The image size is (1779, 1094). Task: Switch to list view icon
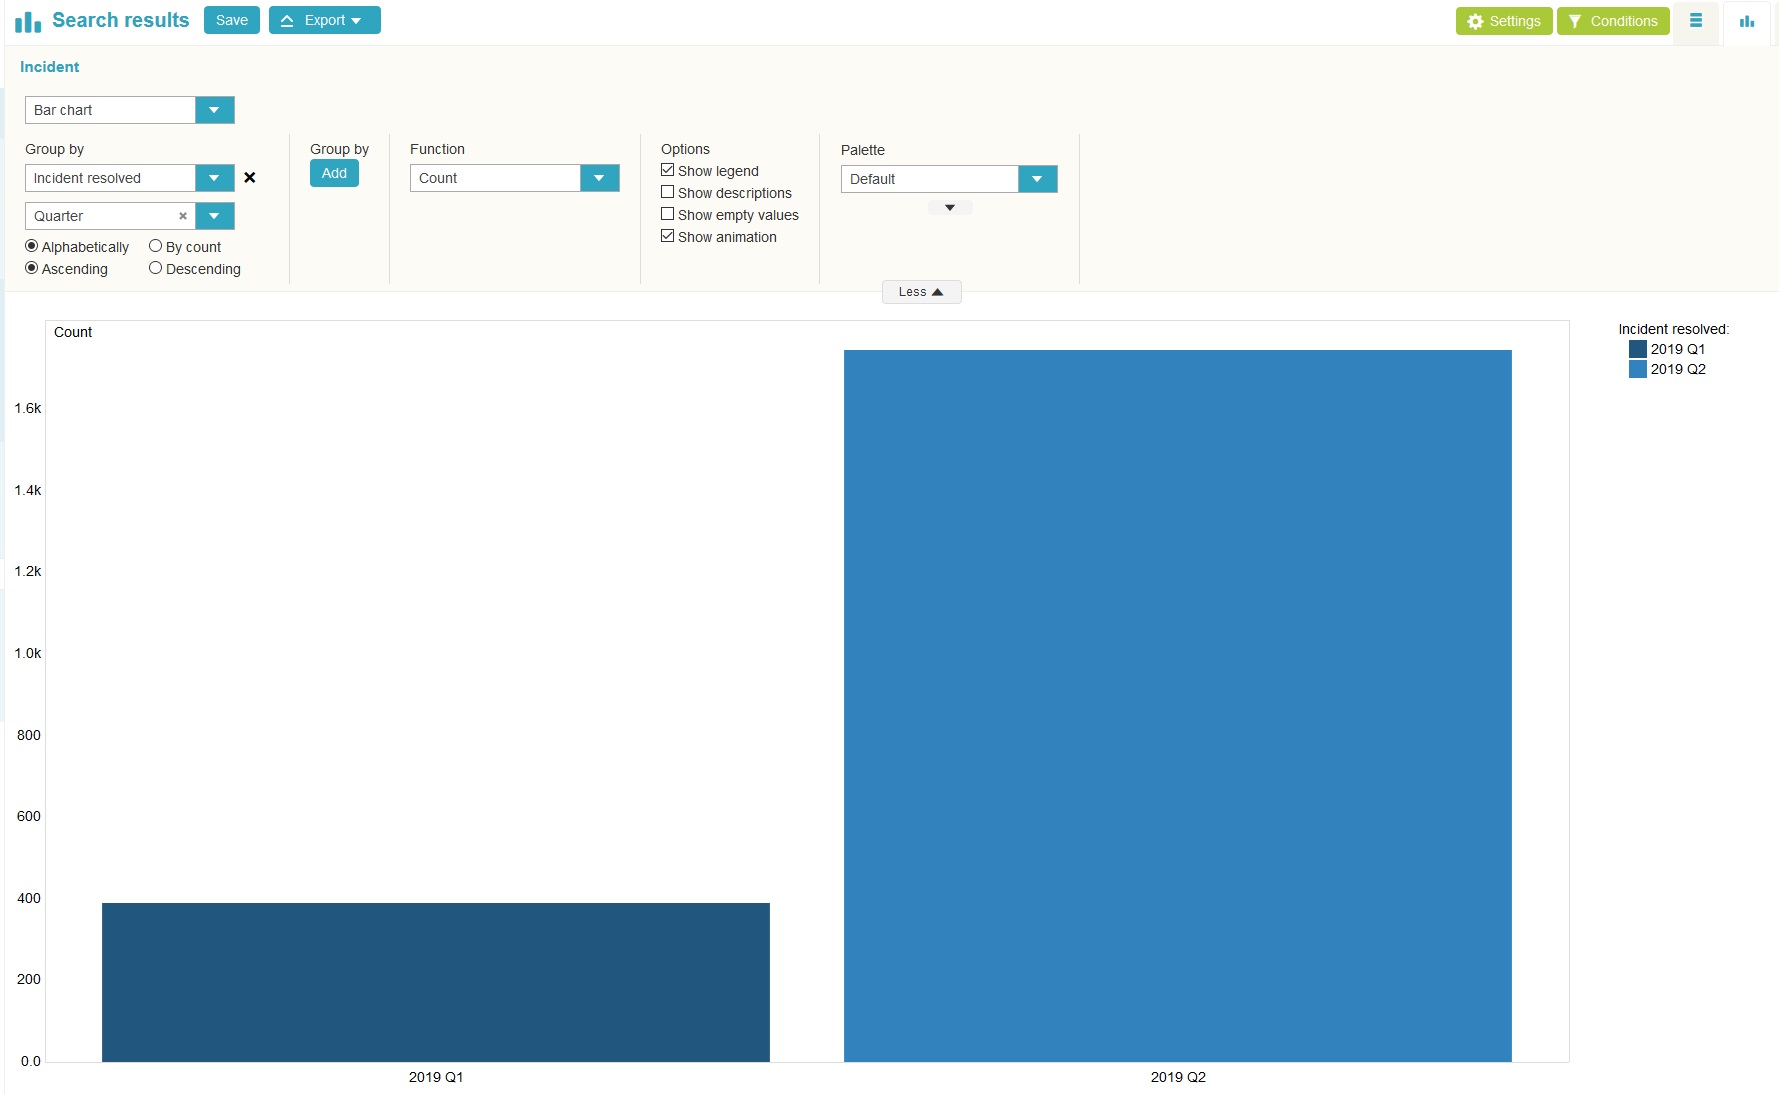pyautogui.click(x=1695, y=21)
